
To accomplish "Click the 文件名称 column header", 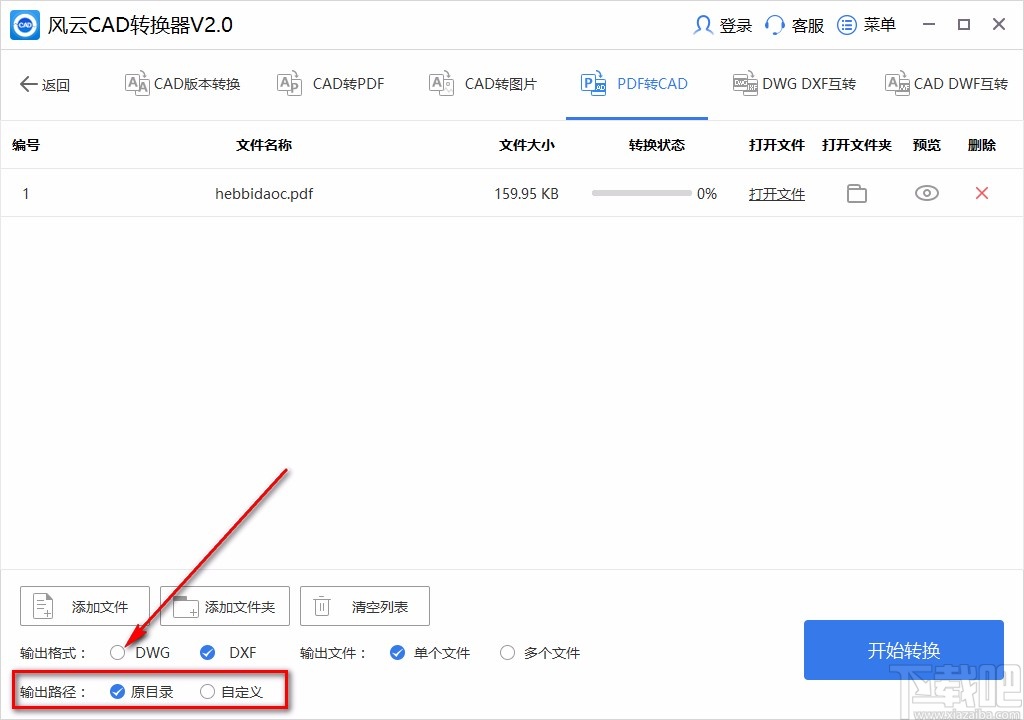I will (264, 145).
